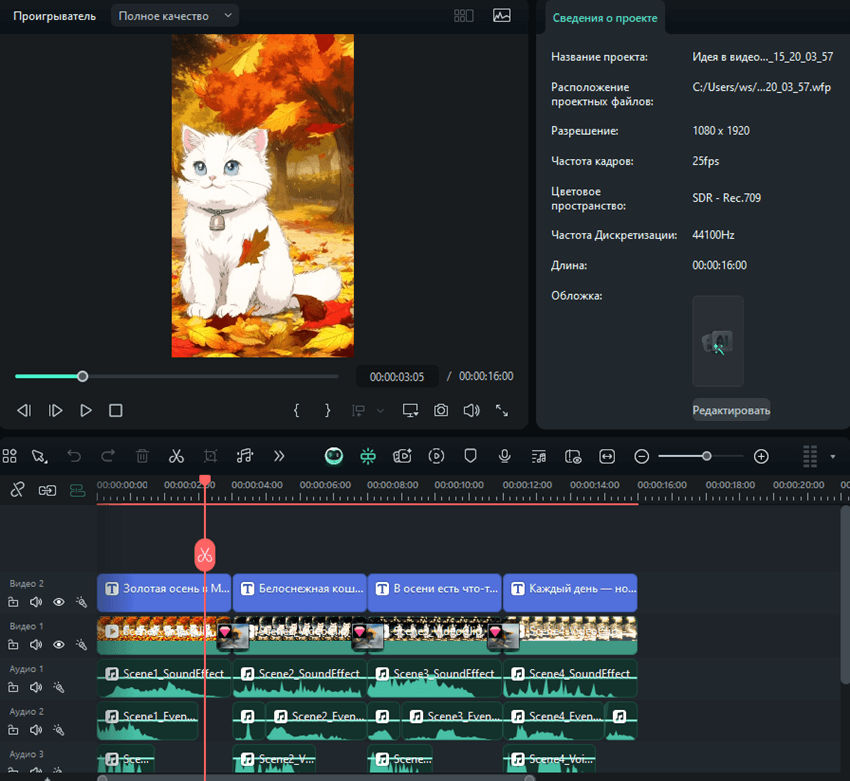Split clip with the scissors toolbar icon
This screenshot has width=850, height=781.
coord(176,456)
